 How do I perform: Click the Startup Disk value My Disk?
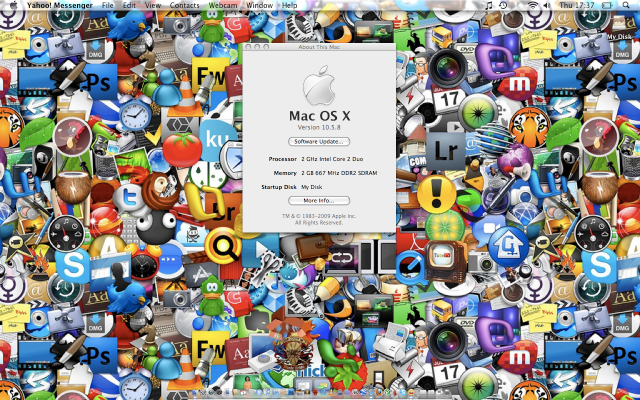[x=311, y=187]
